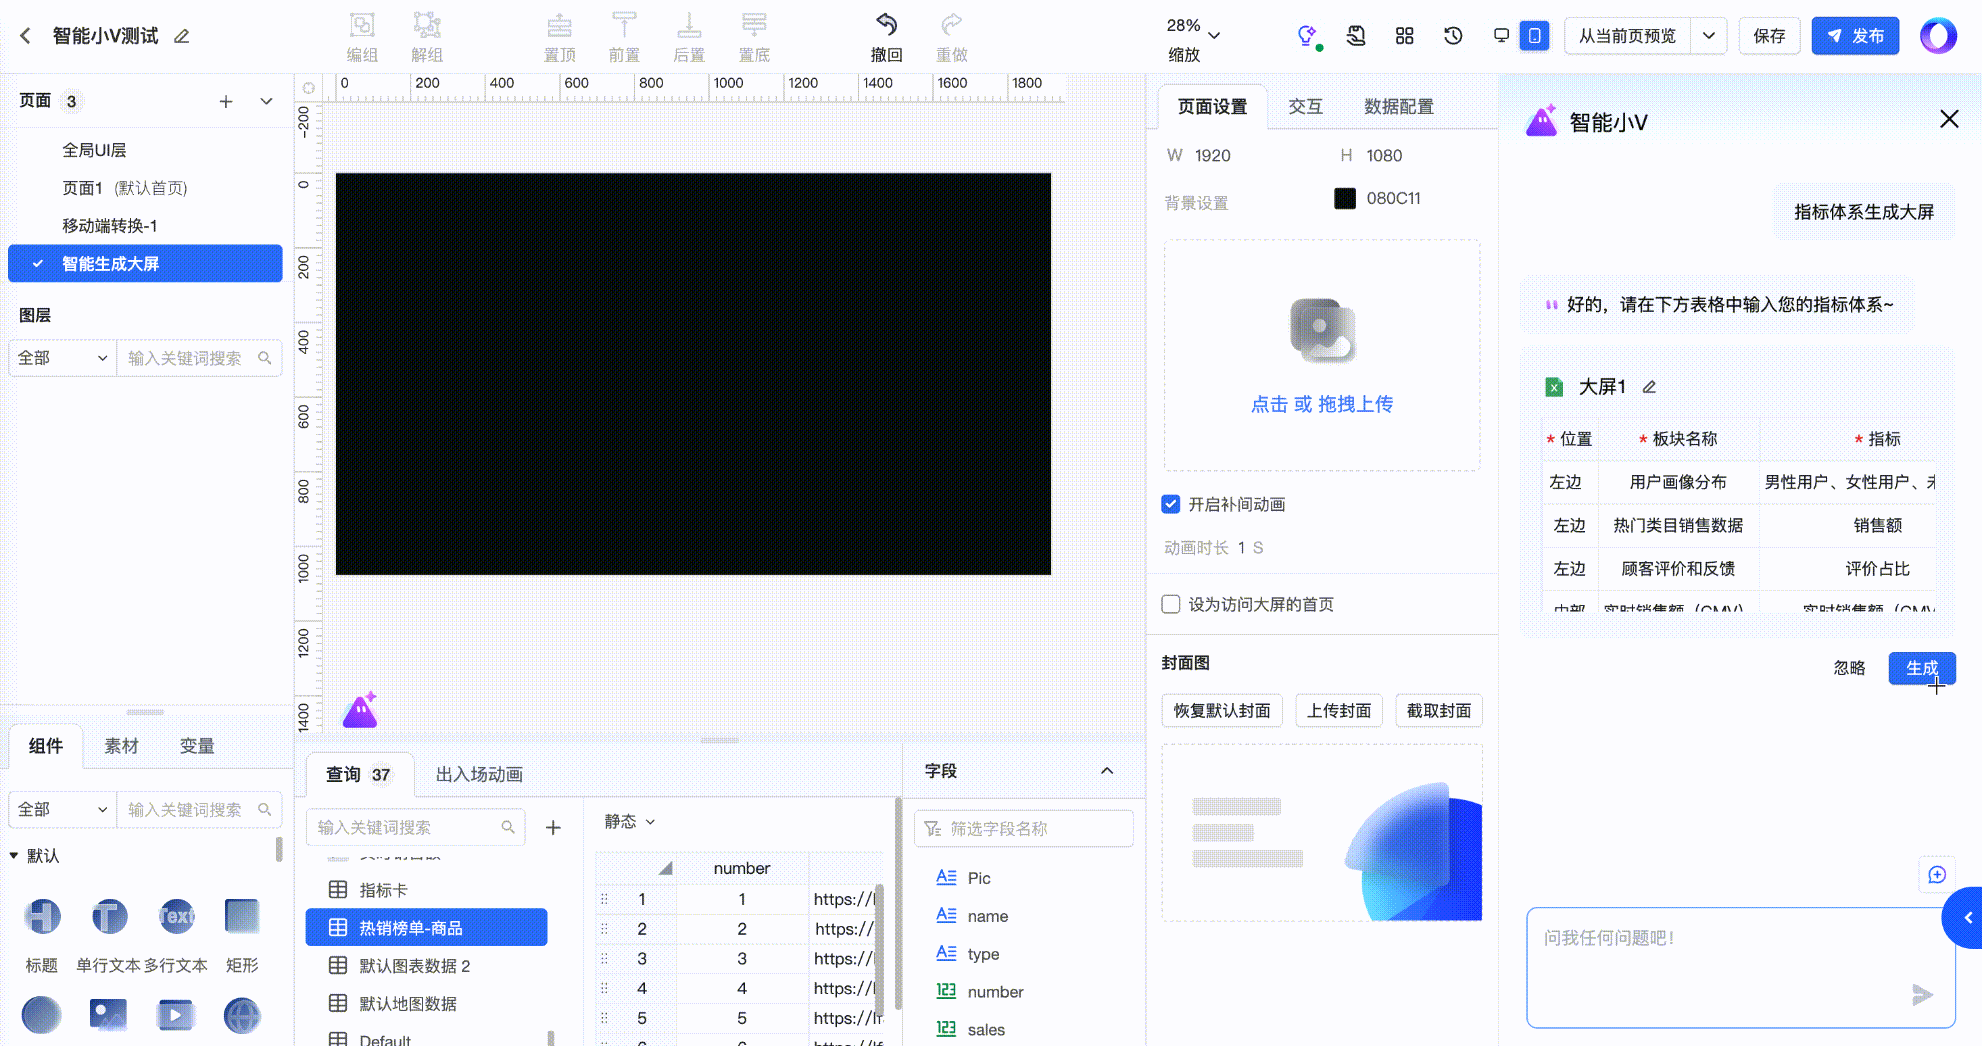Viewport: 1982px width, 1046px height.
Task: Switch to the 数据配置 tab
Action: 1398,106
